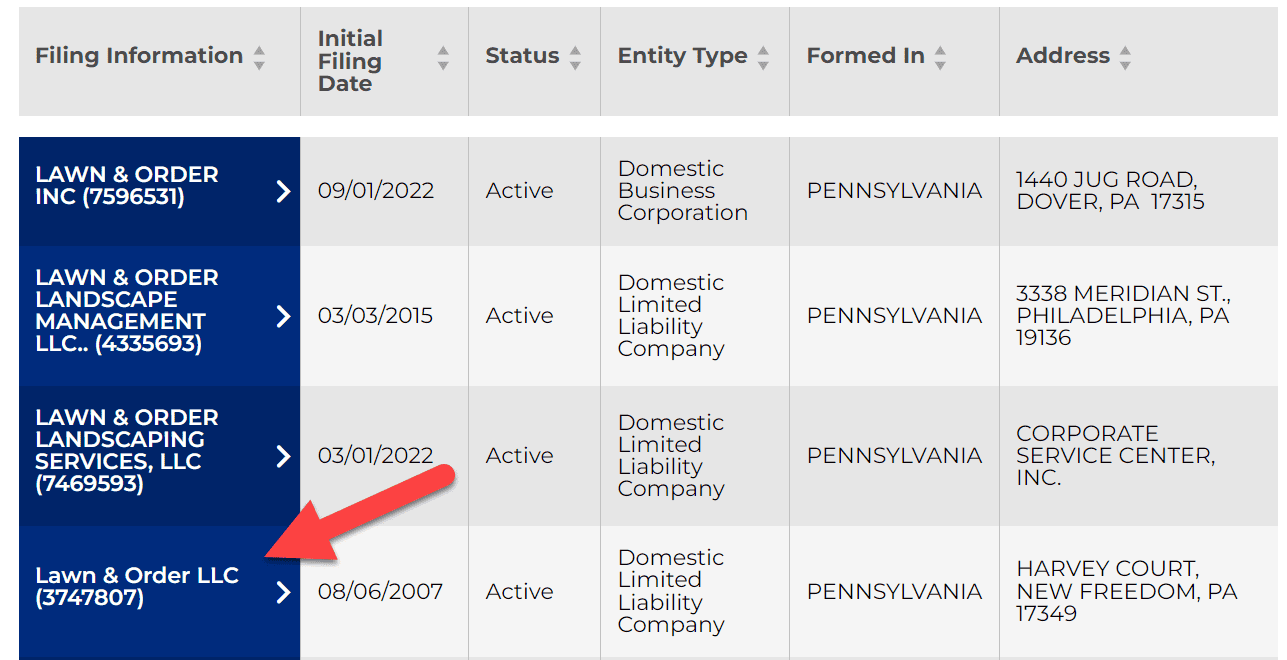Screen dimensions: 1287x660
Task: Click the Status column sort icon
Action: (573, 57)
